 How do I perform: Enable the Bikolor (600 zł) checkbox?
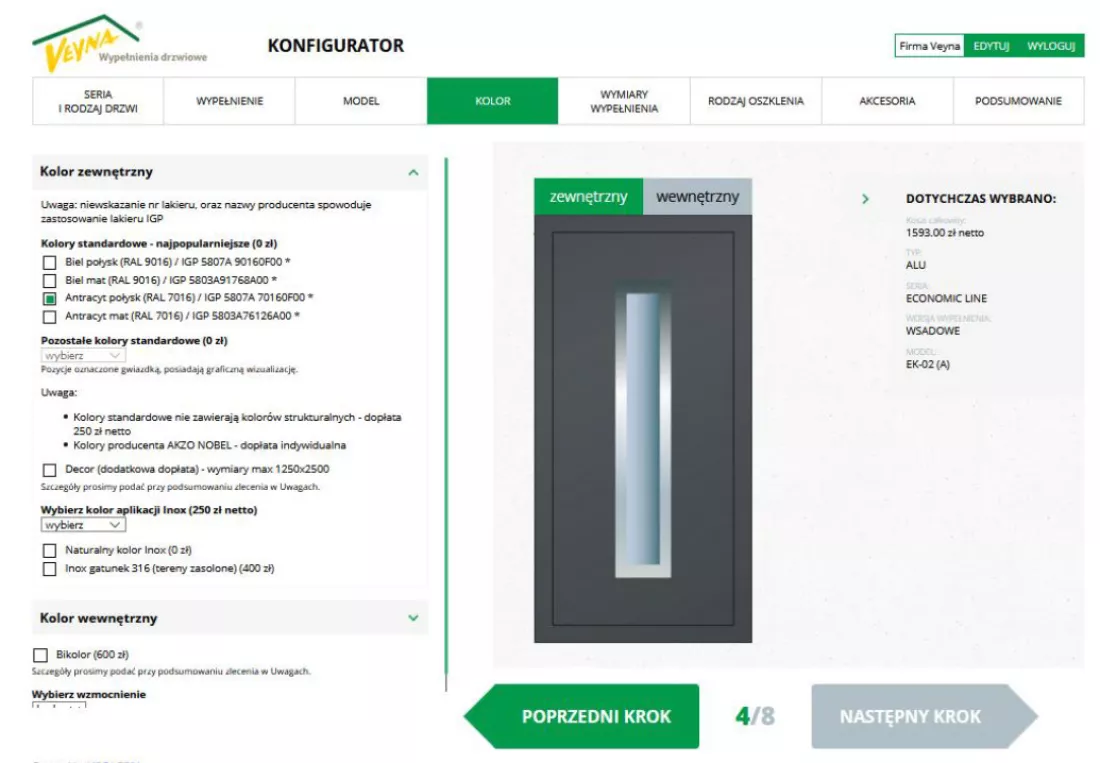[40, 655]
